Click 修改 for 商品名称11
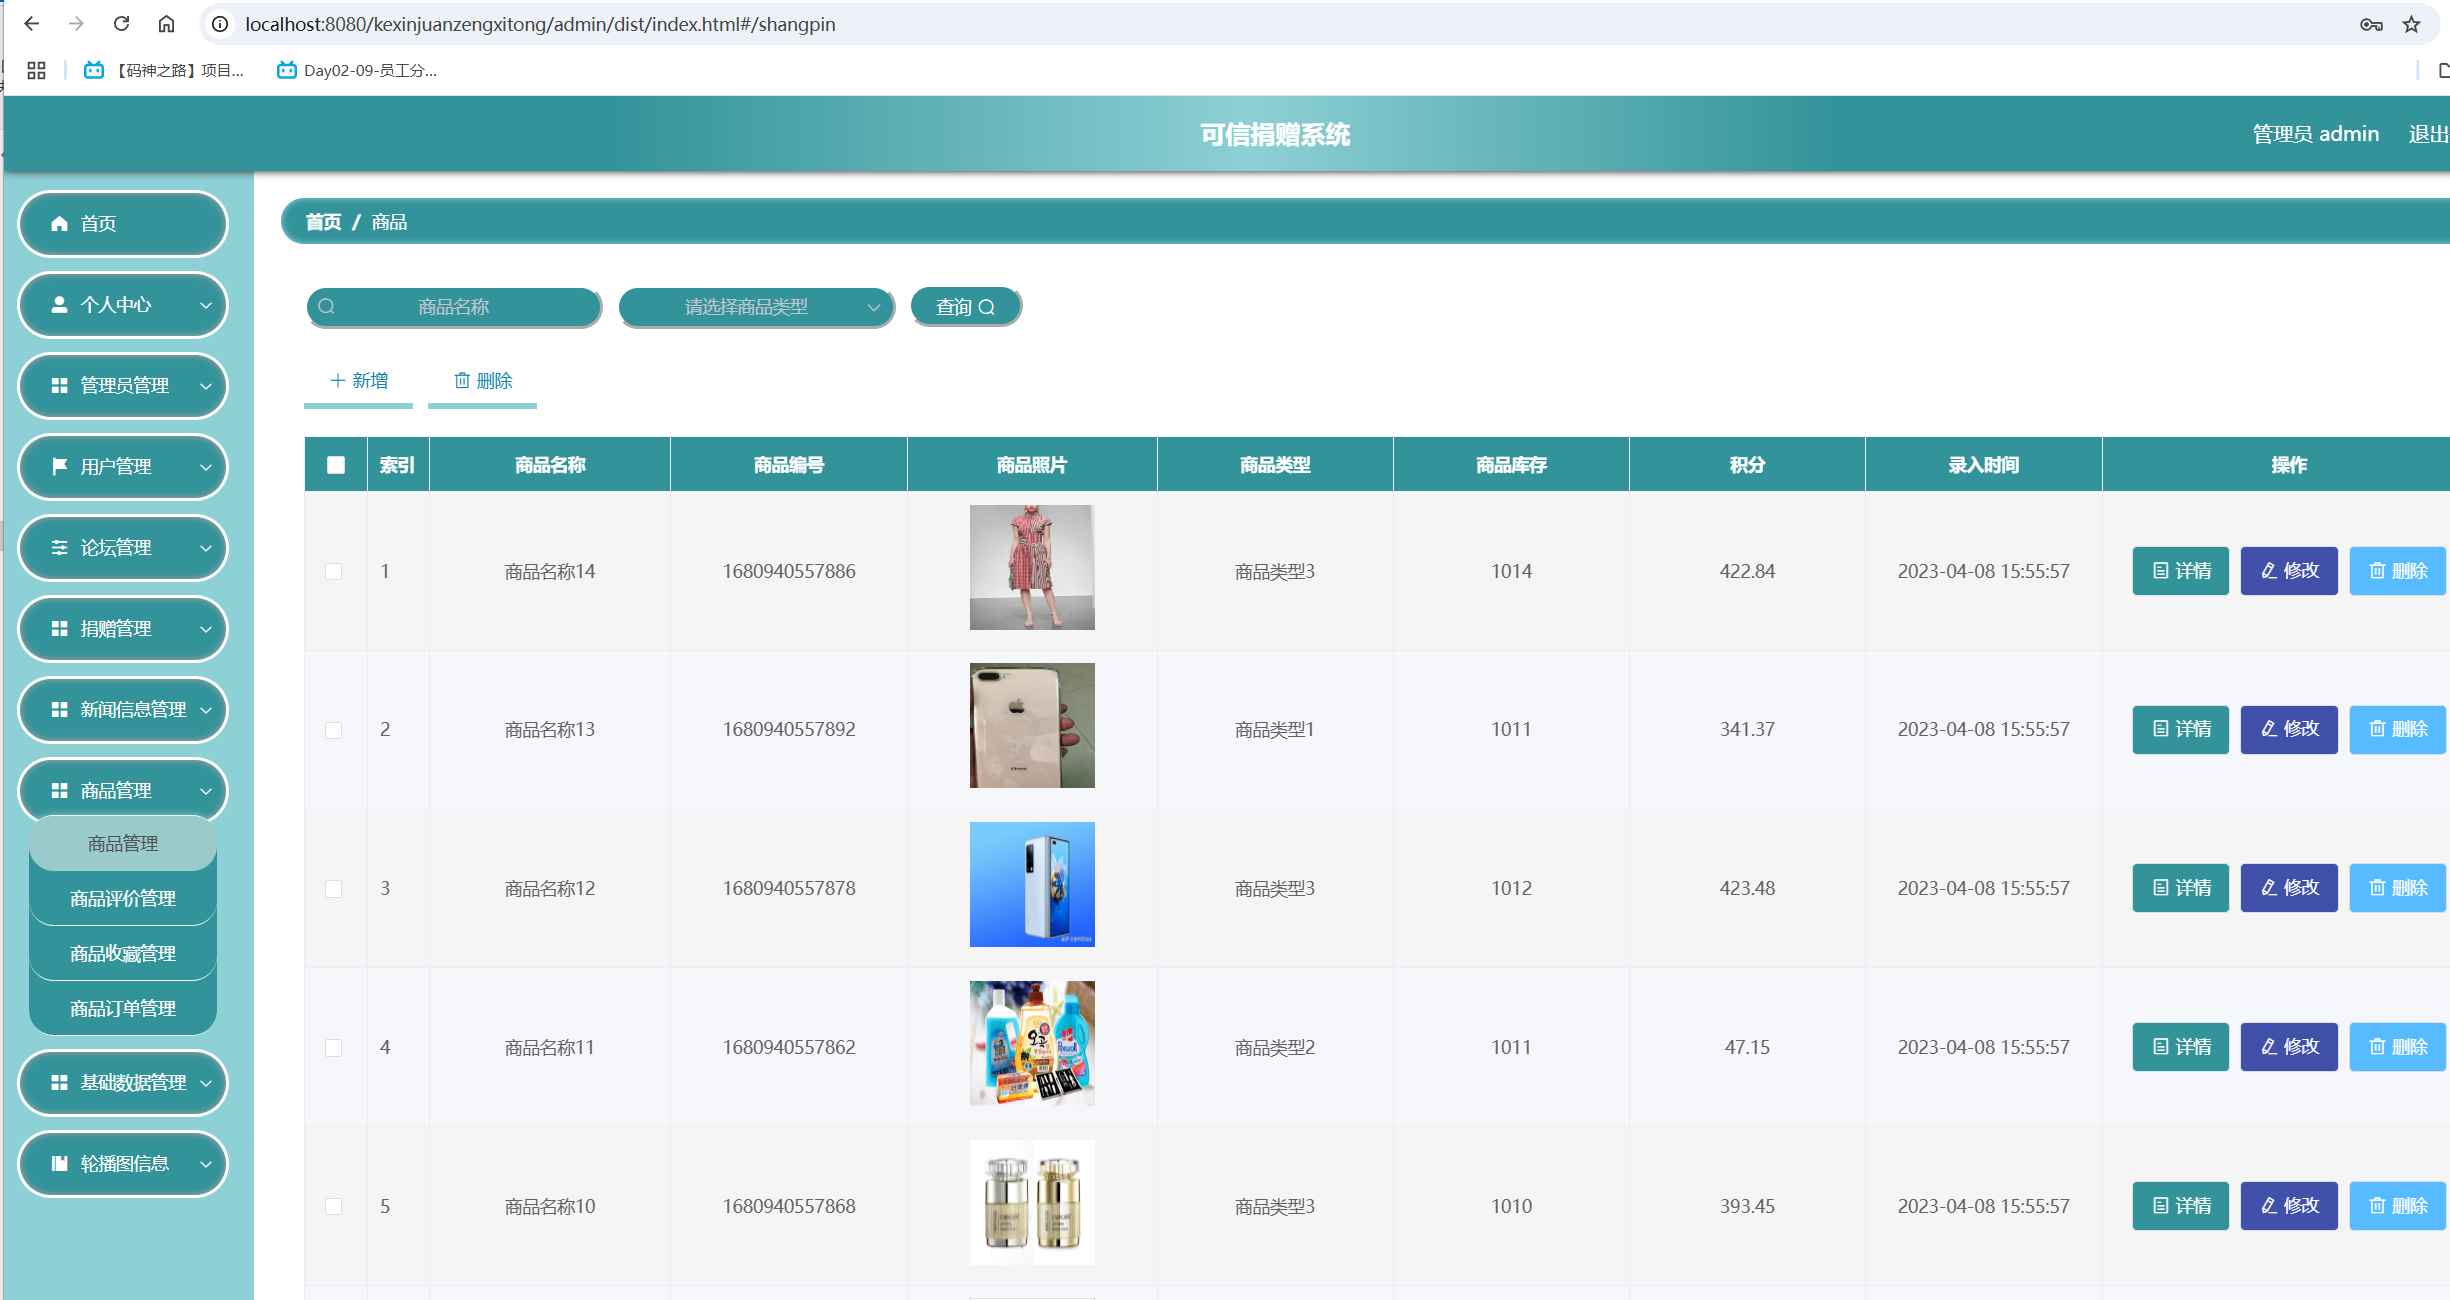This screenshot has height=1300, width=2450. pos(2289,1047)
